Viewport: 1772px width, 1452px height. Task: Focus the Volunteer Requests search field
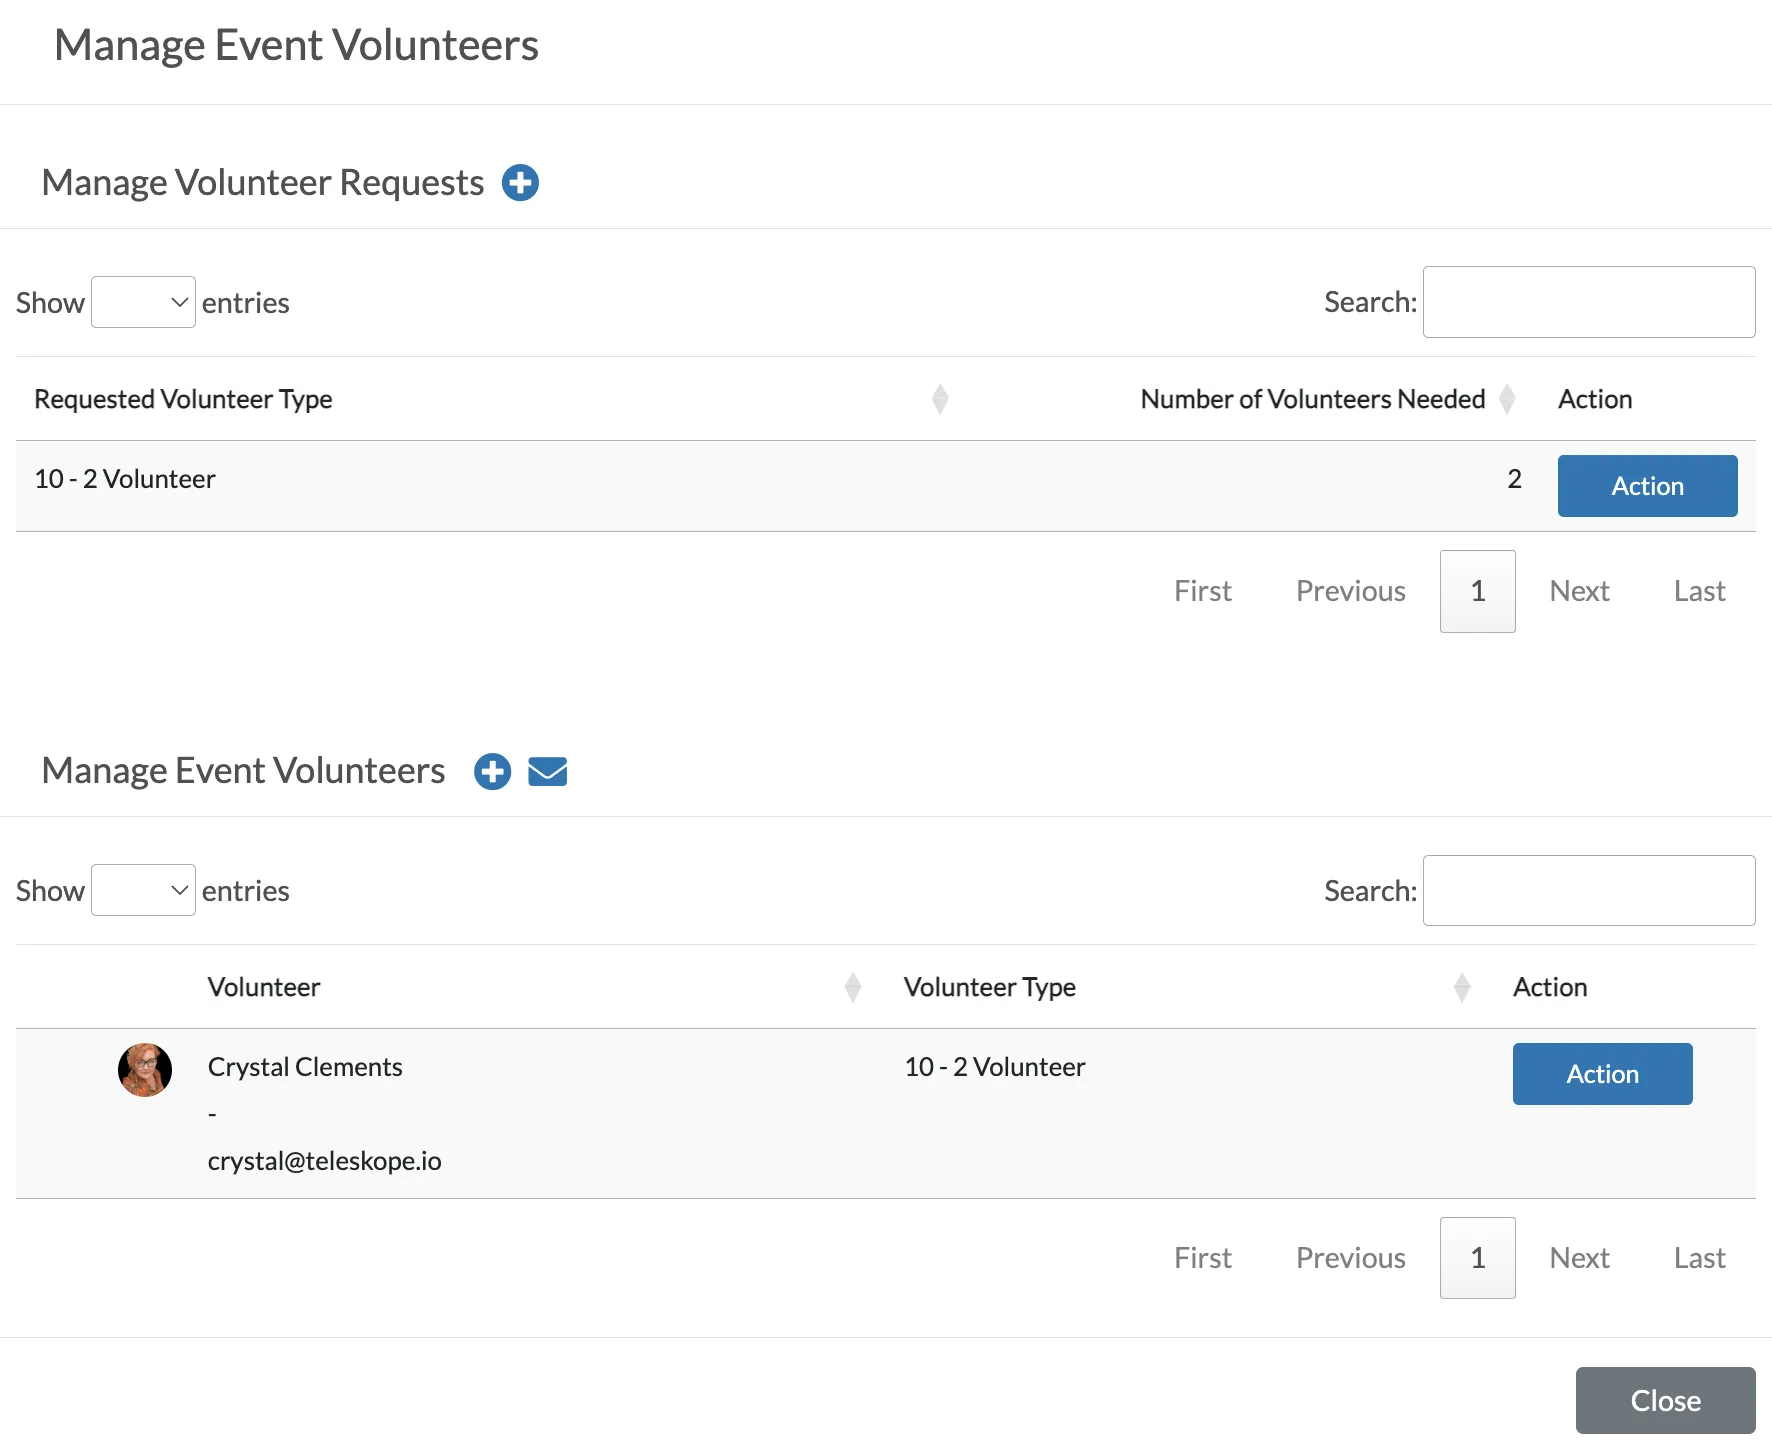click(x=1589, y=302)
